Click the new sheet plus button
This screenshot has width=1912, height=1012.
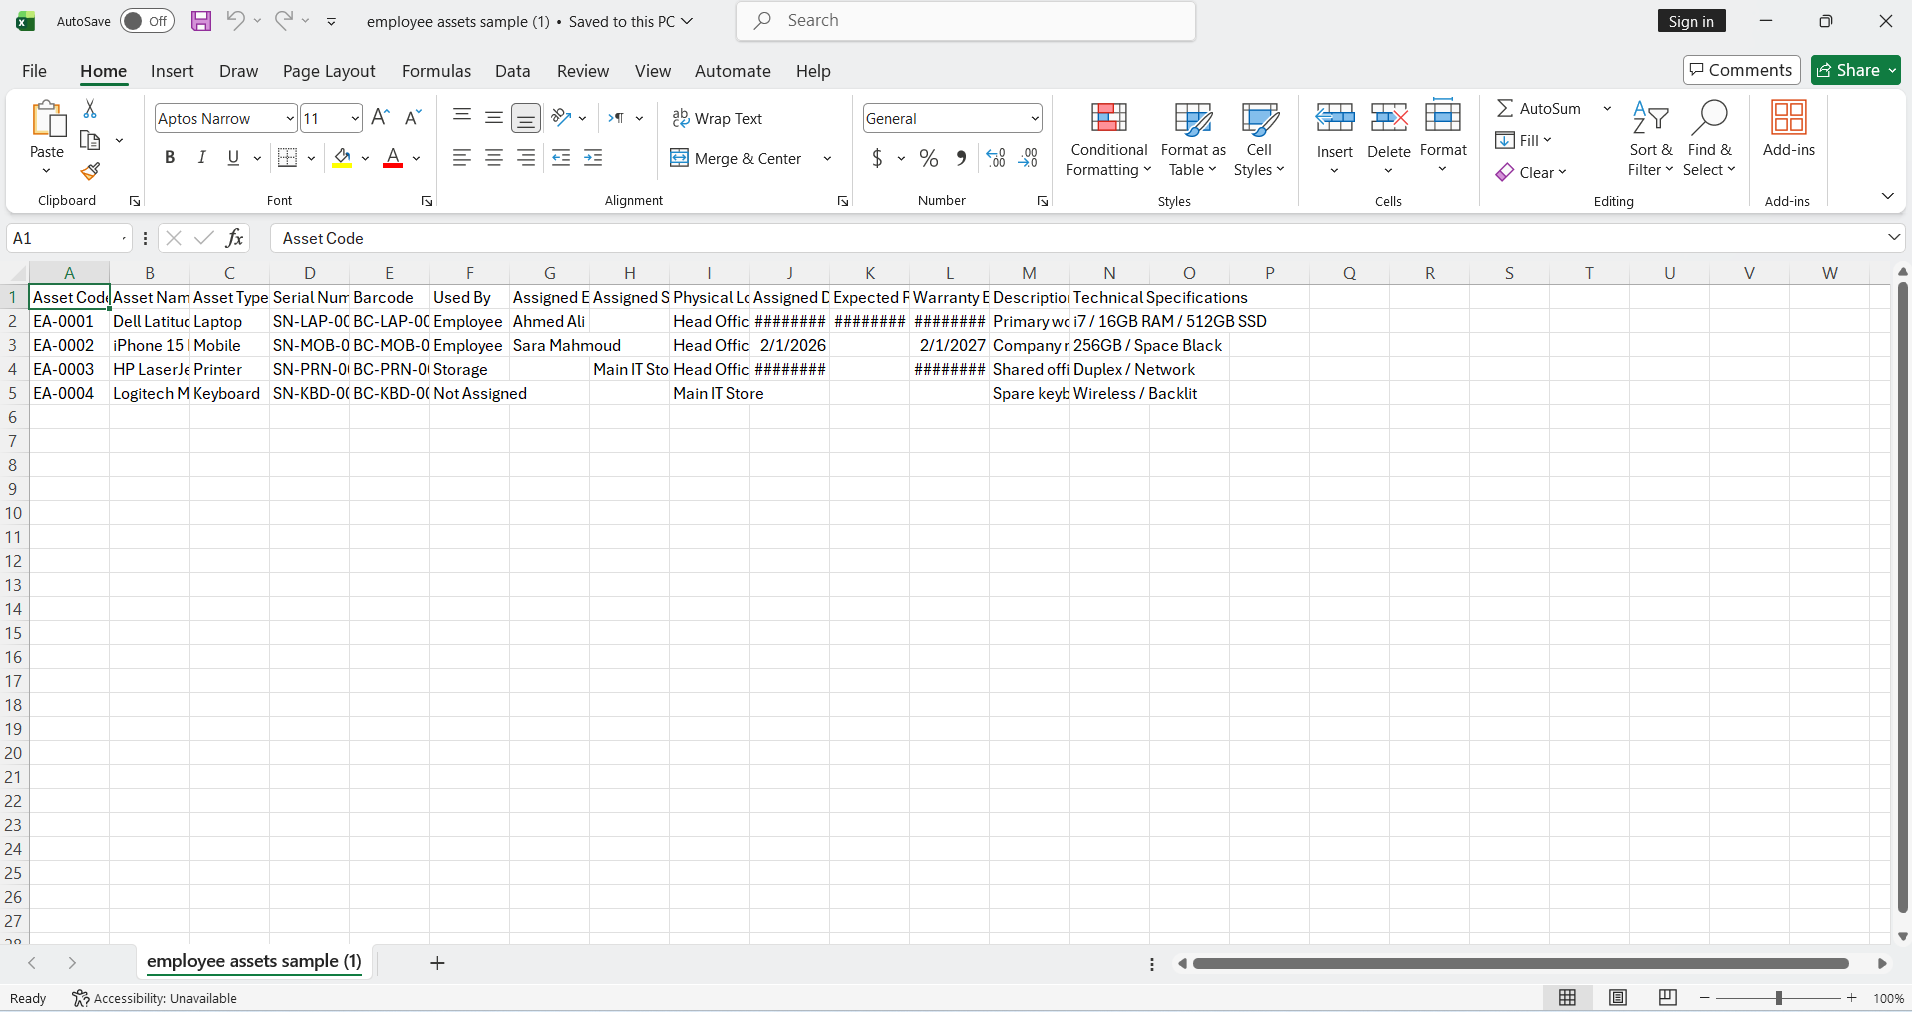[x=437, y=963]
